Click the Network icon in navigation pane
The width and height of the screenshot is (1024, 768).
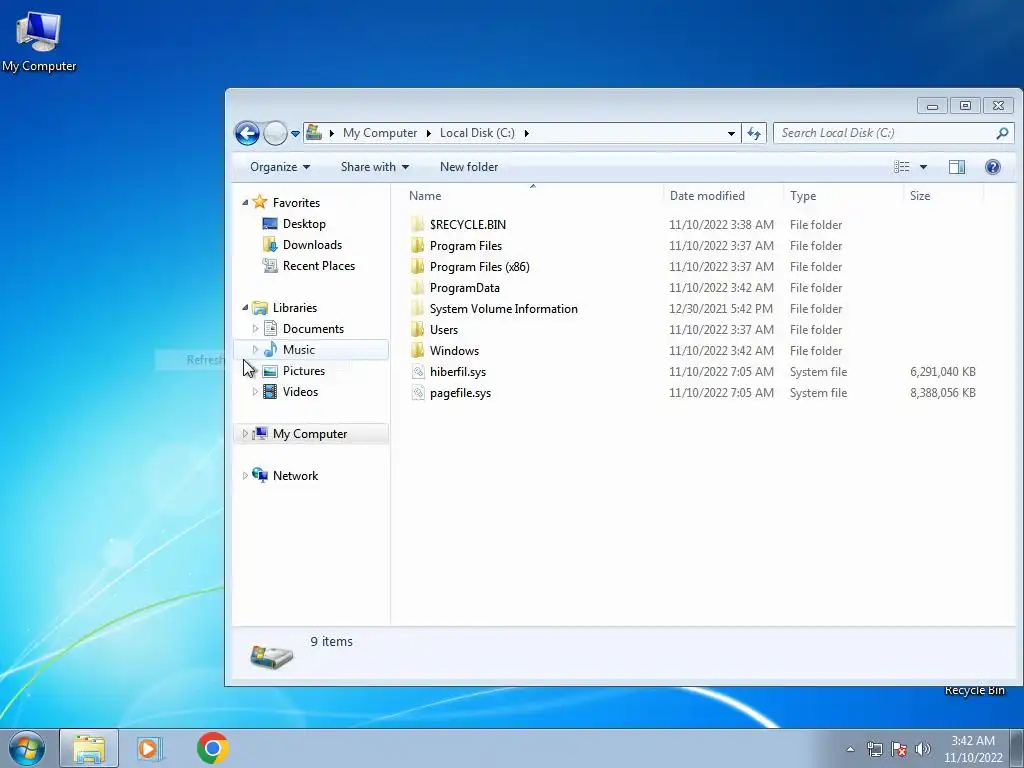[x=260, y=475]
